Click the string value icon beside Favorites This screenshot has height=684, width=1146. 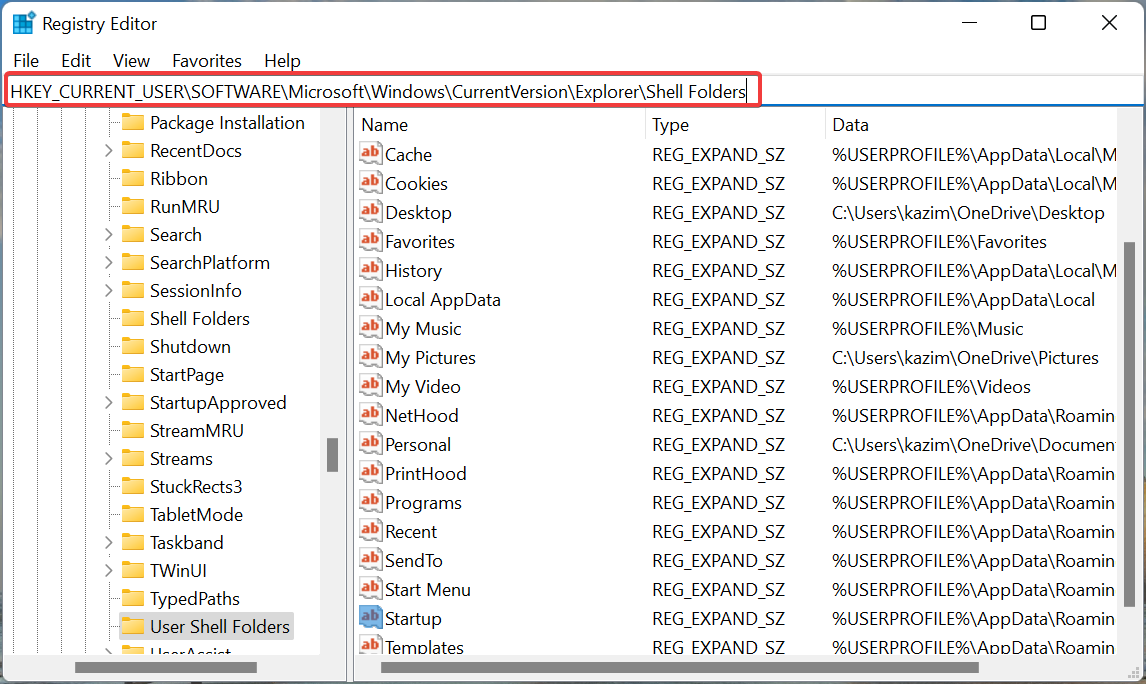click(371, 240)
